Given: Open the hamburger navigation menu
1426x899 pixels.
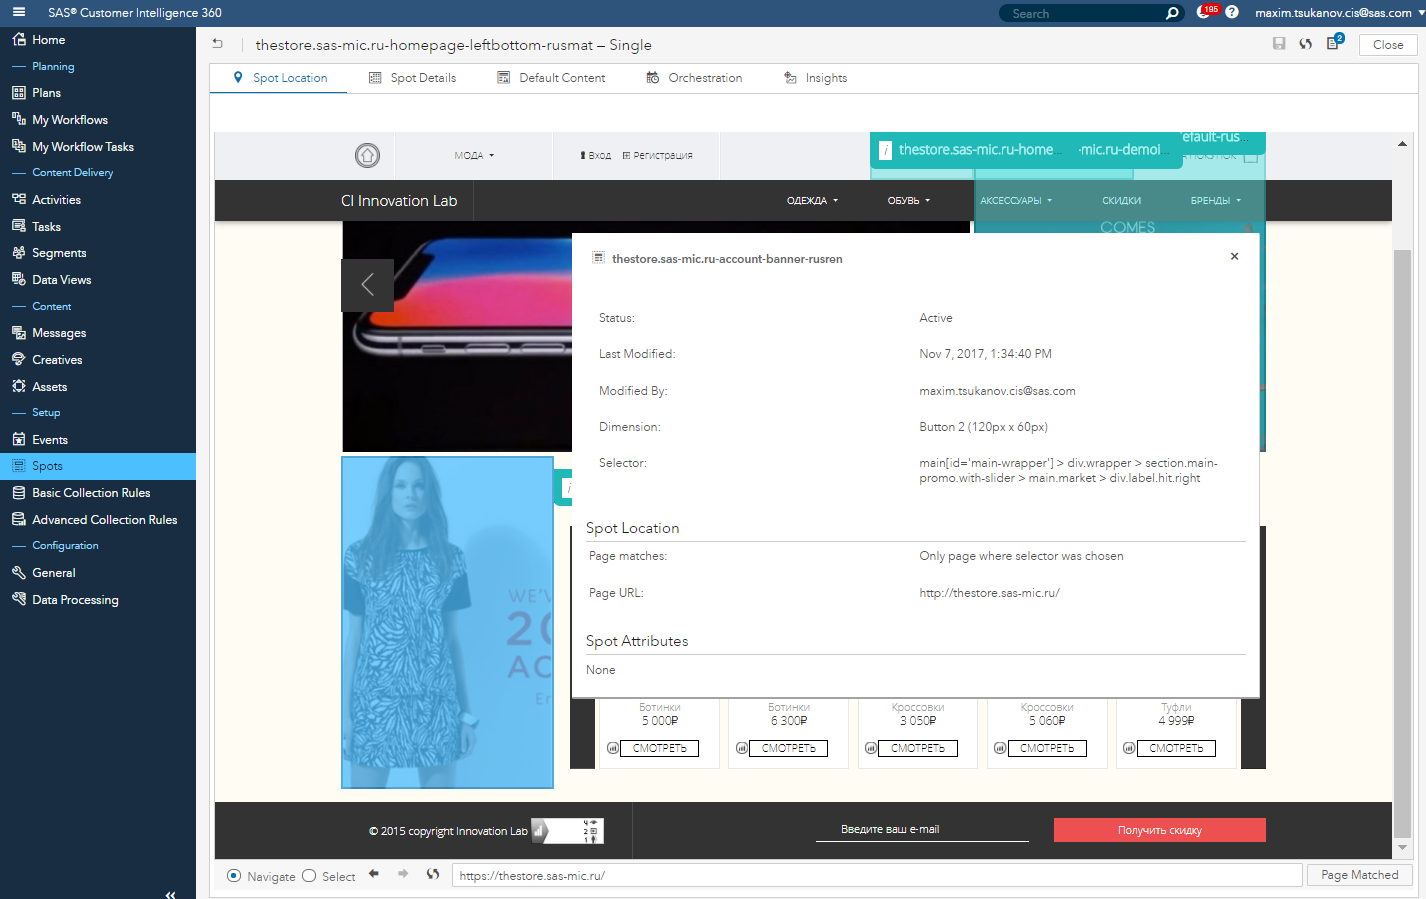Looking at the screenshot, I should point(19,12).
